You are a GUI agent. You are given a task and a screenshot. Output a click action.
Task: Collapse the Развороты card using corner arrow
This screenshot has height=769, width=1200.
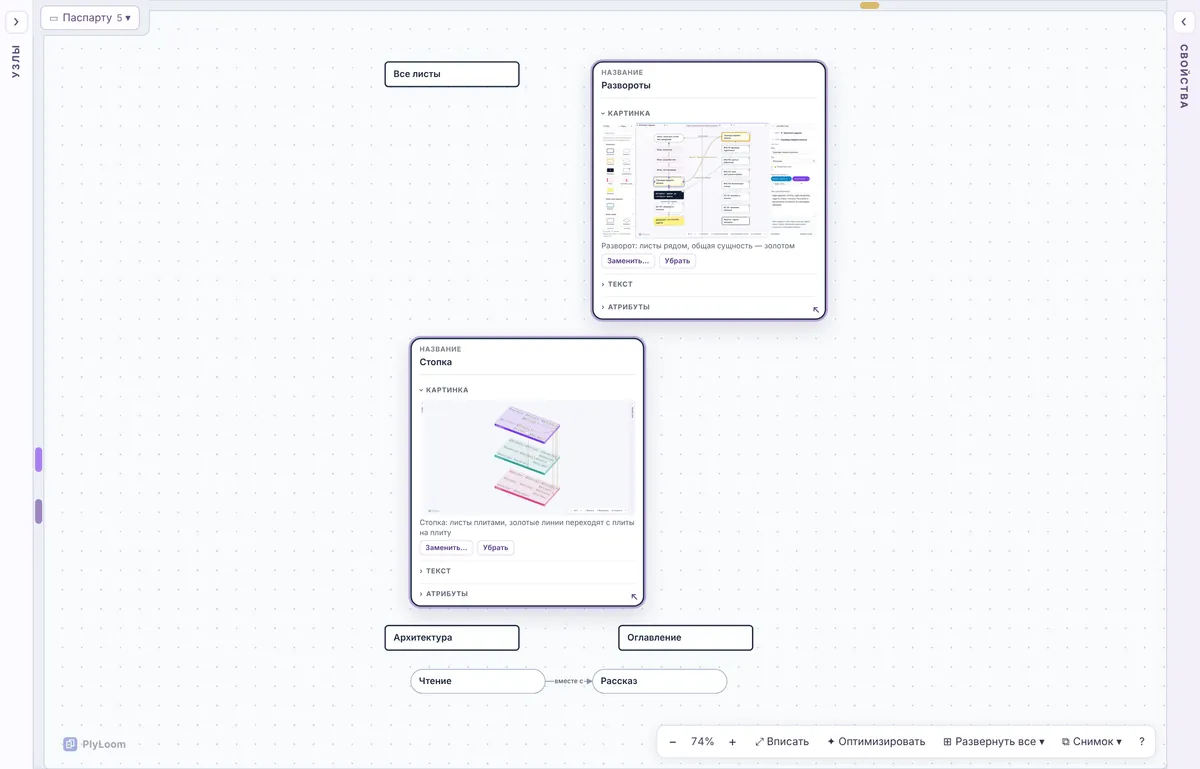pos(816,310)
